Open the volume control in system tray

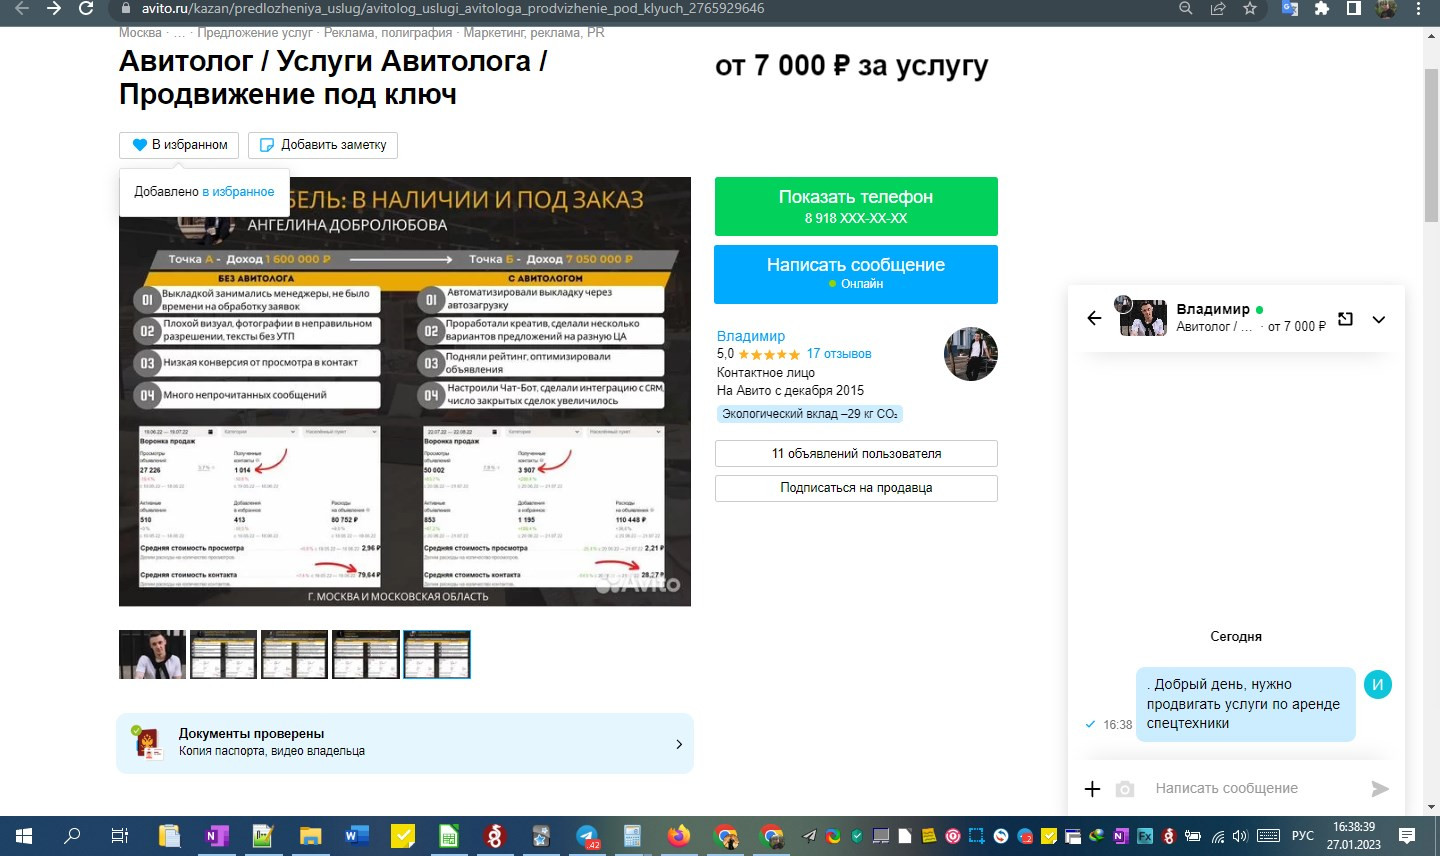pos(1240,836)
